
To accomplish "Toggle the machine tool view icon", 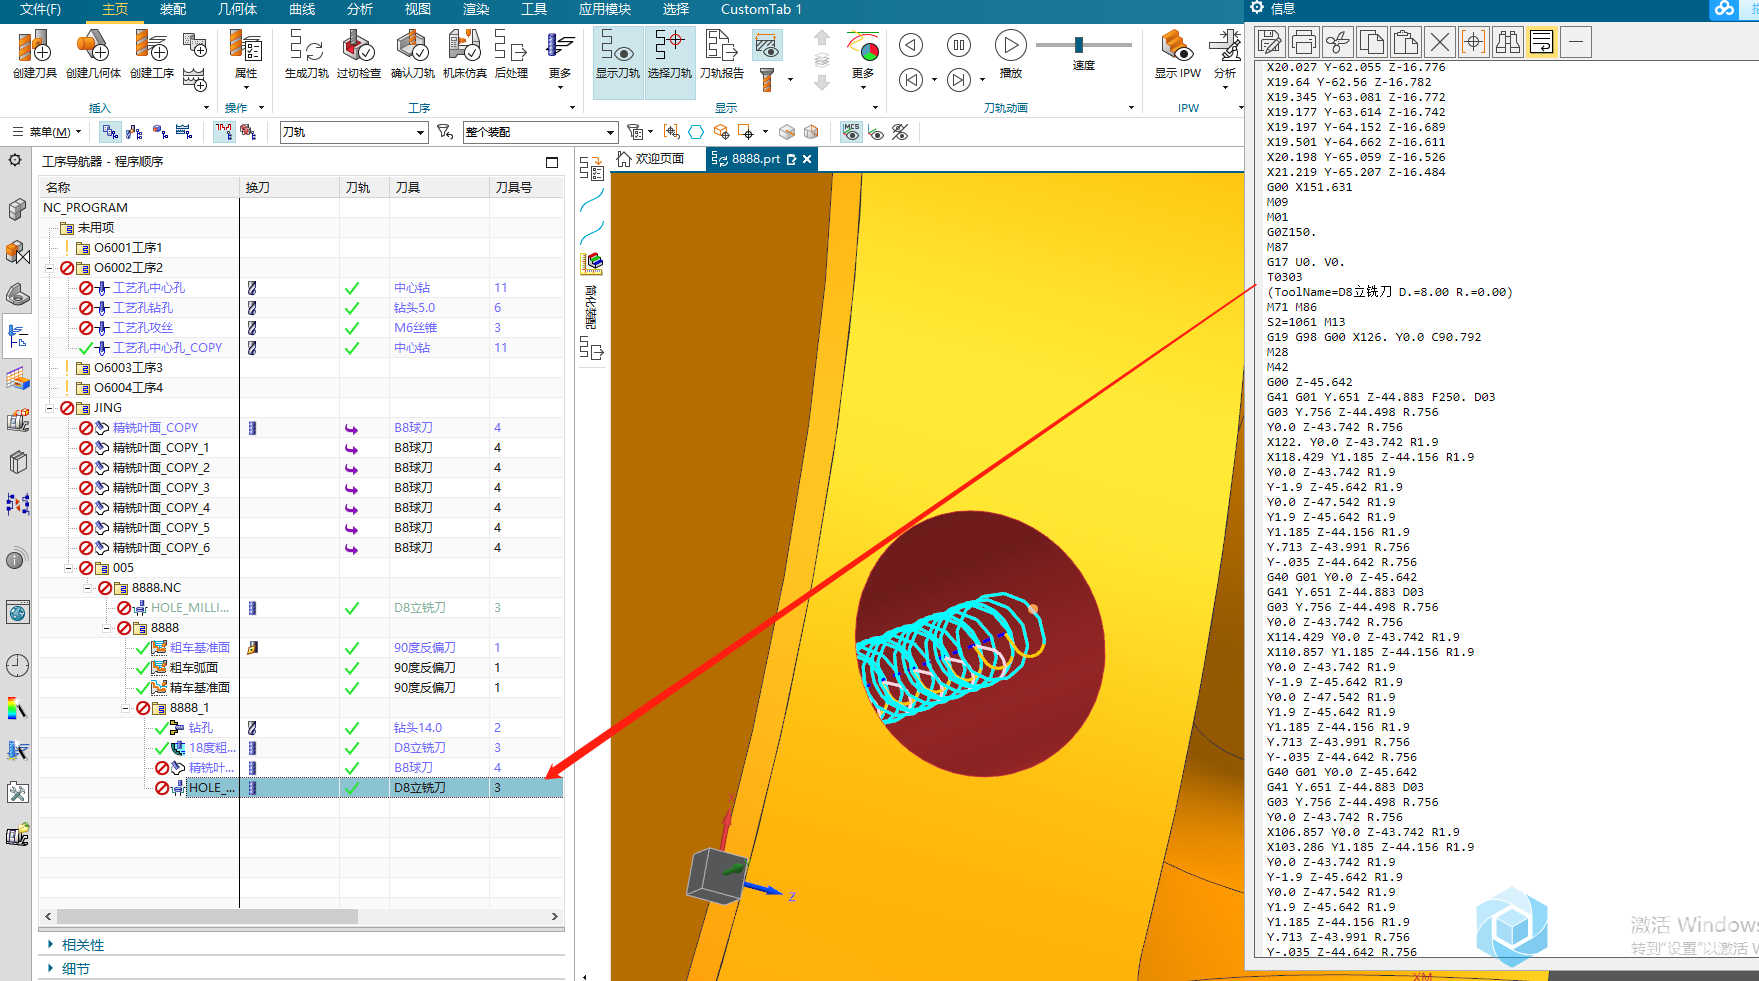I will pyautogui.click(x=134, y=132).
